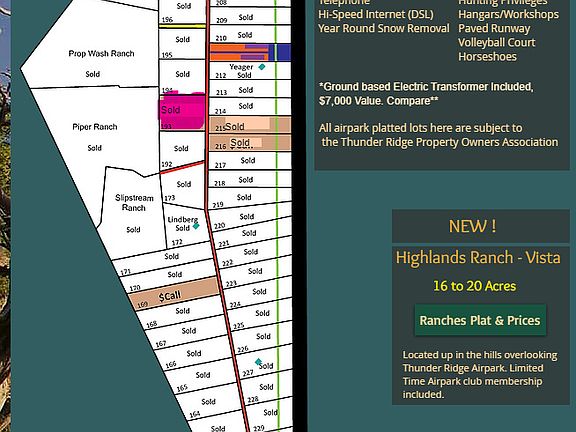
Task: Click the teal diamond on lot 227
Action: [258, 362]
